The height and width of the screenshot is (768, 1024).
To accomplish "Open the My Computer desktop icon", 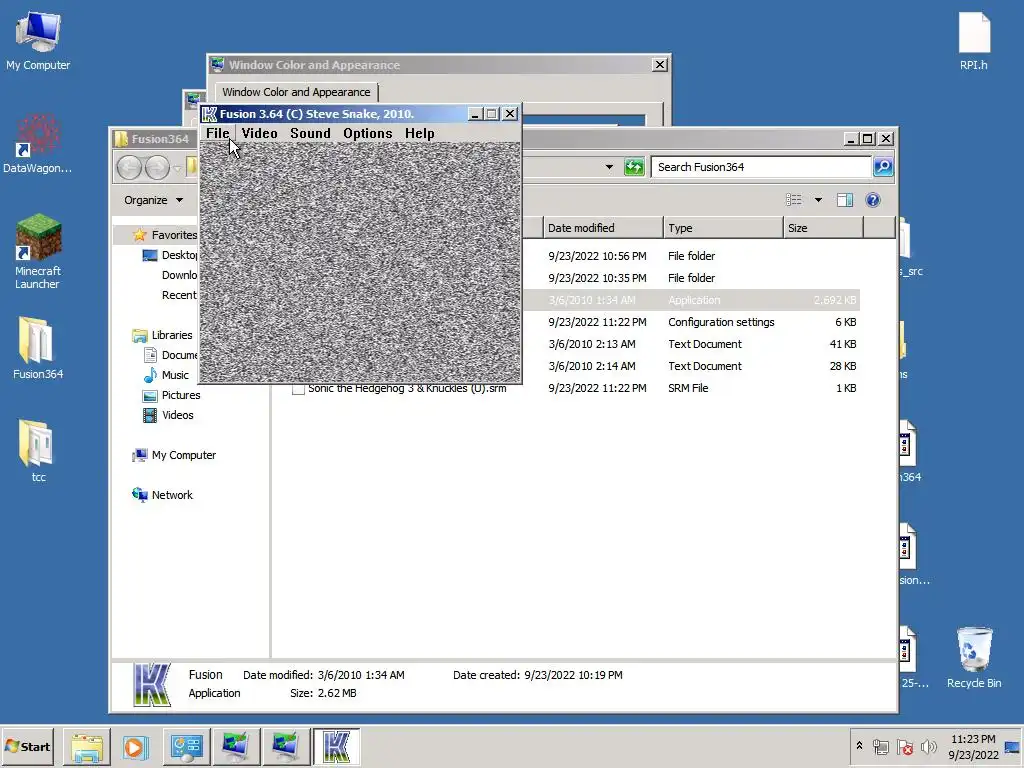I will [x=38, y=41].
